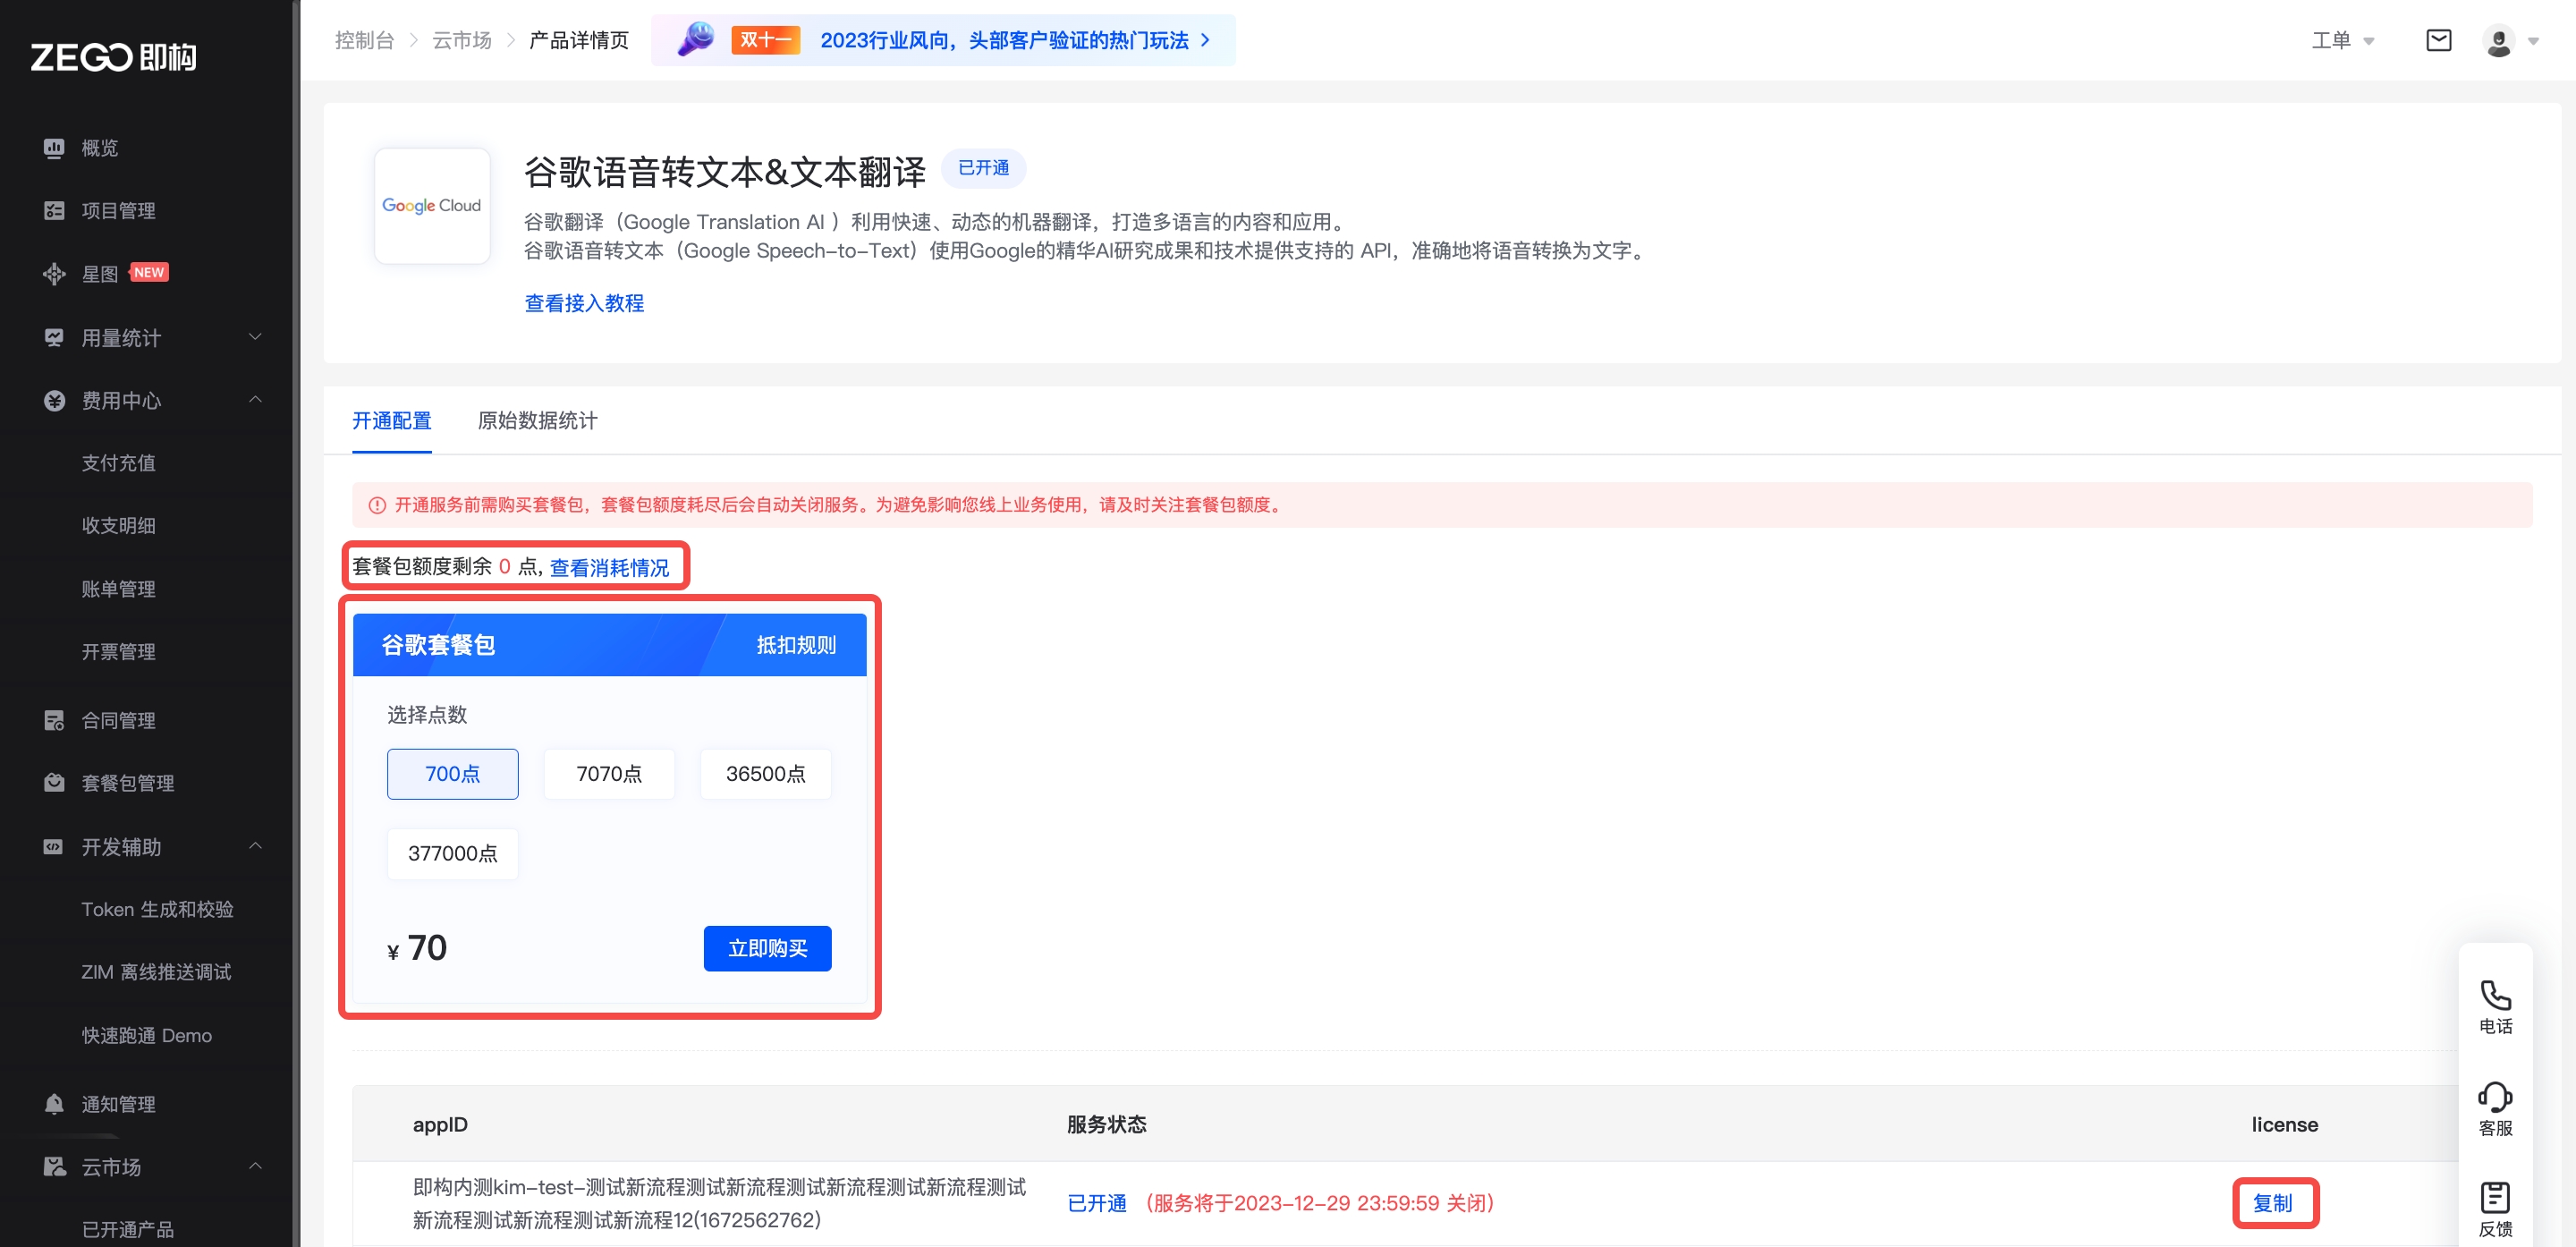The height and width of the screenshot is (1247, 2576).
Task: Open the mail inbox icon
Action: [2439, 40]
